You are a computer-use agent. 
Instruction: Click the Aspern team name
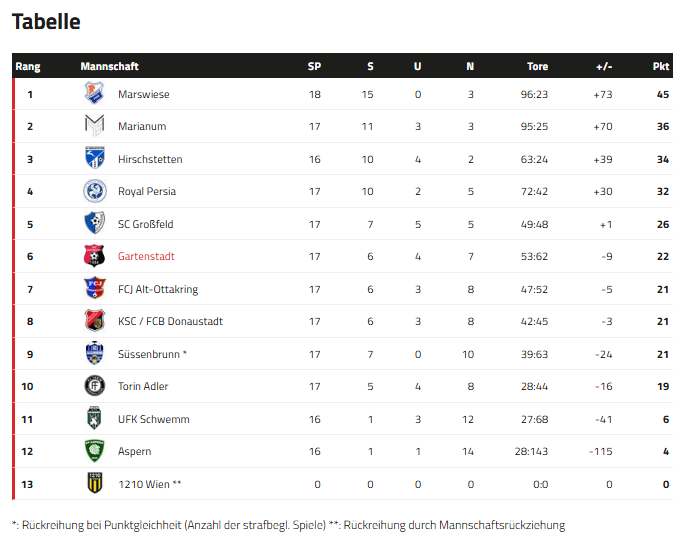pos(134,452)
